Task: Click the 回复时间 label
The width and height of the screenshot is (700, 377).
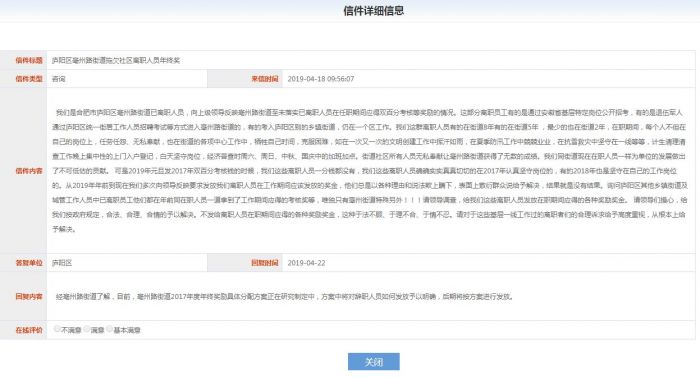Action: coord(265,263)
